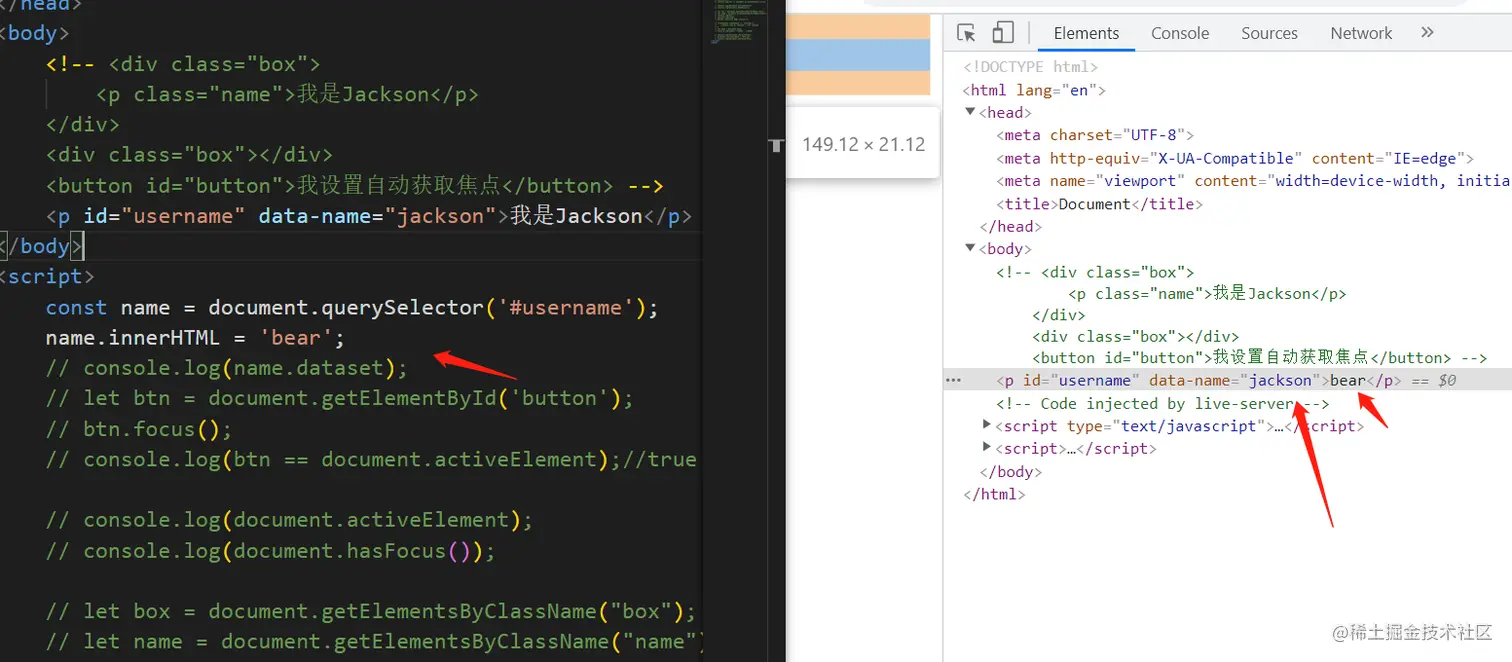
Task: Click the getElementsByClassName("box") comment line
Action: click(370, 611)
